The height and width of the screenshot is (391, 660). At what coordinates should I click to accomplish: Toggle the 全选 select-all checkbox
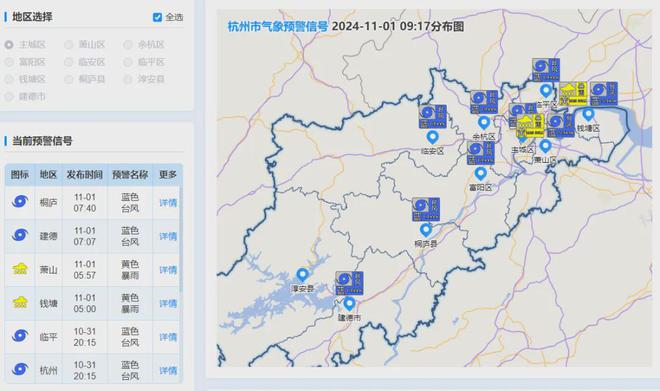(x=157, y=17)
